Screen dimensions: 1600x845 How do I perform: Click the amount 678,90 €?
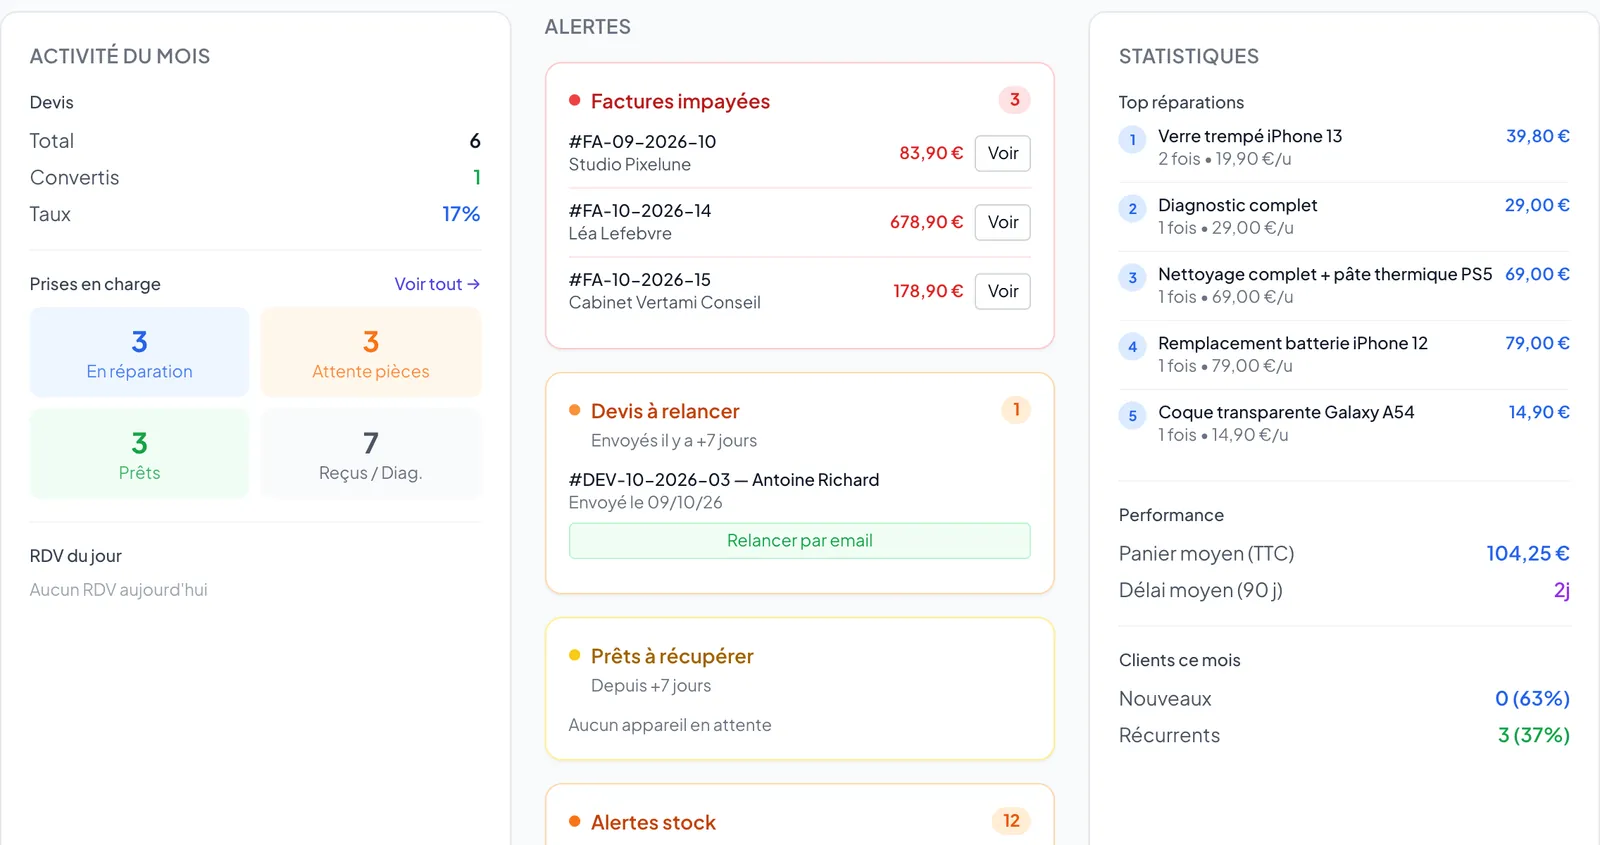pyautogui.click(x=926, y=222)
